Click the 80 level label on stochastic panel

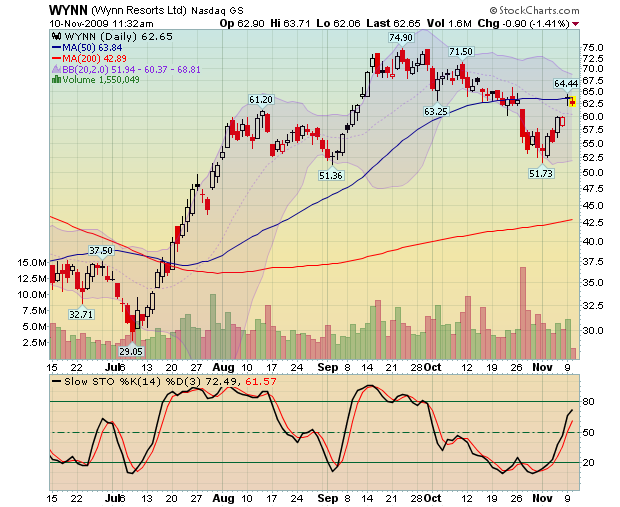coord(589,402)
